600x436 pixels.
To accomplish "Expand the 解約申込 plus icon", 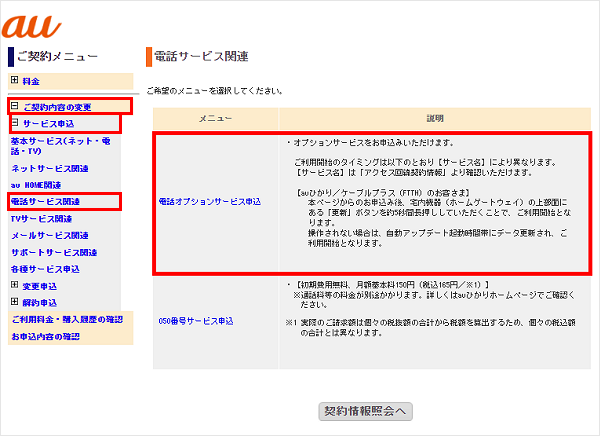I will (x=14, y=301).
